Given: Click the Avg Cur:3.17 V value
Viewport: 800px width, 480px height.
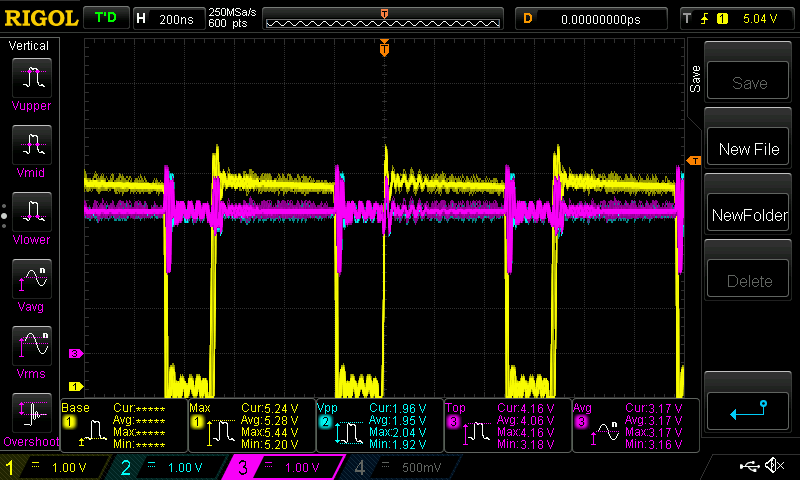Looking at the screenshot, I should [x=654, y=408].
